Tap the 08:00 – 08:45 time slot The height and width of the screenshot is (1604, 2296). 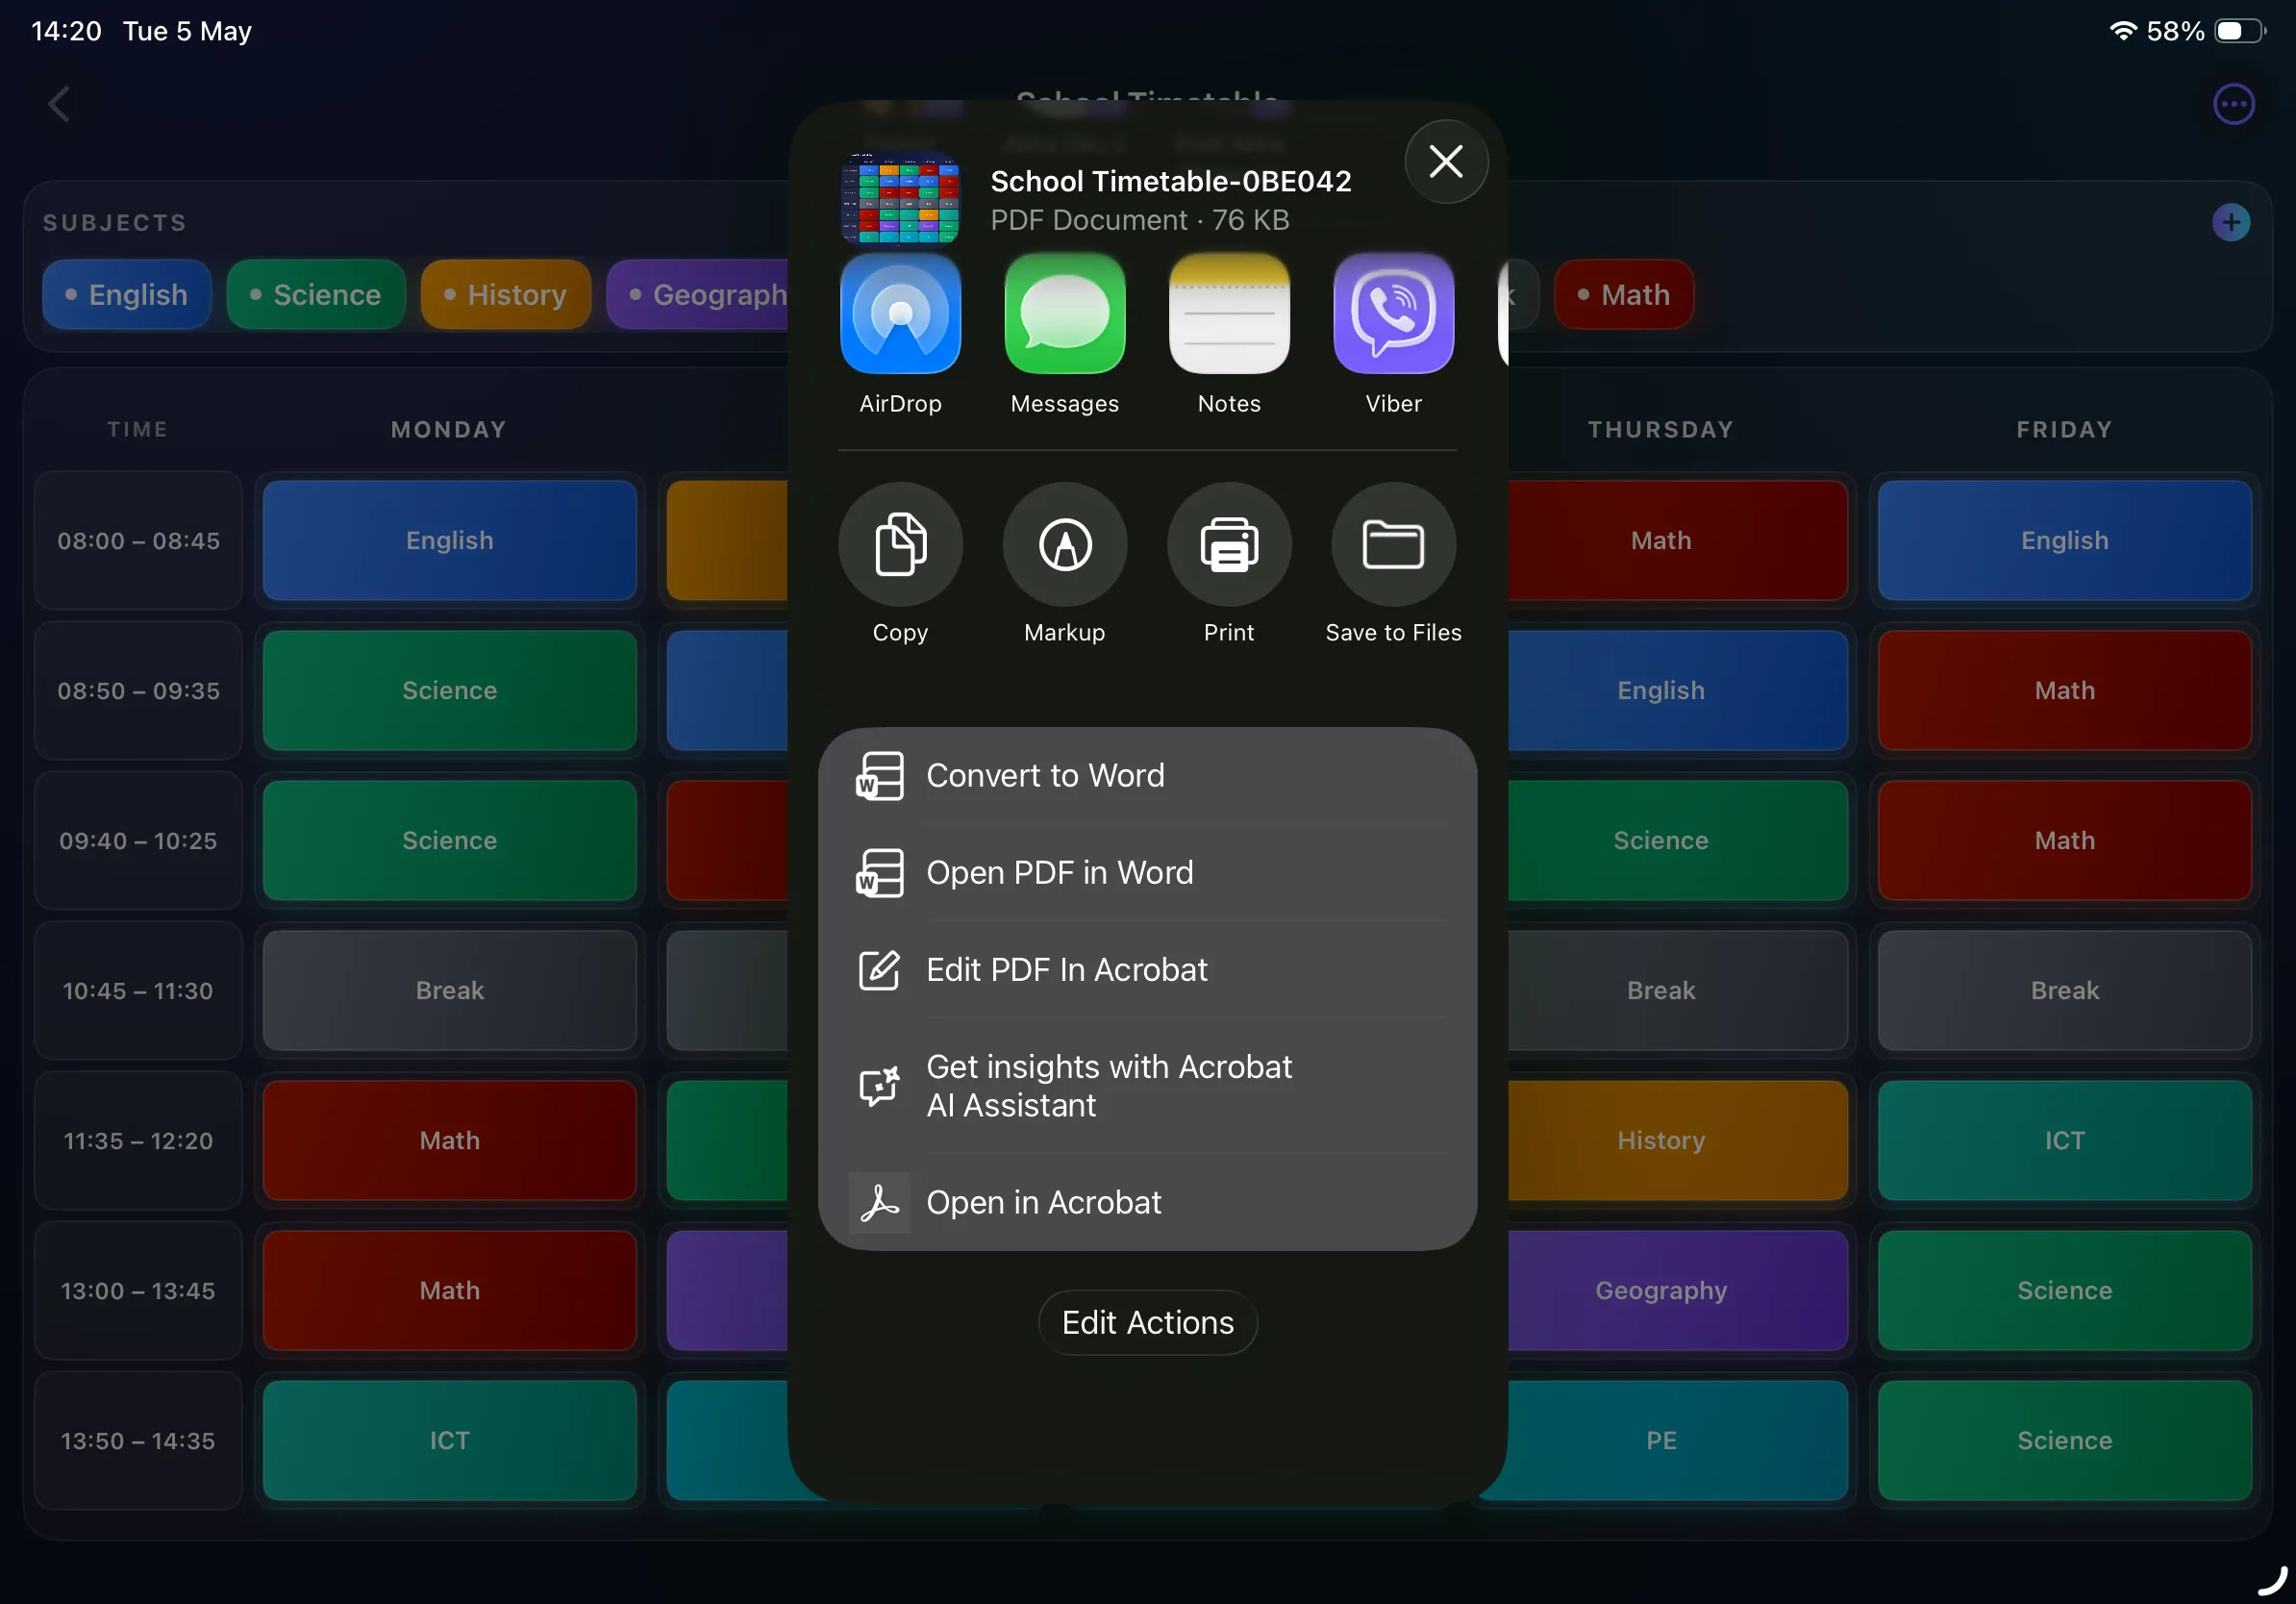point(138,541)
